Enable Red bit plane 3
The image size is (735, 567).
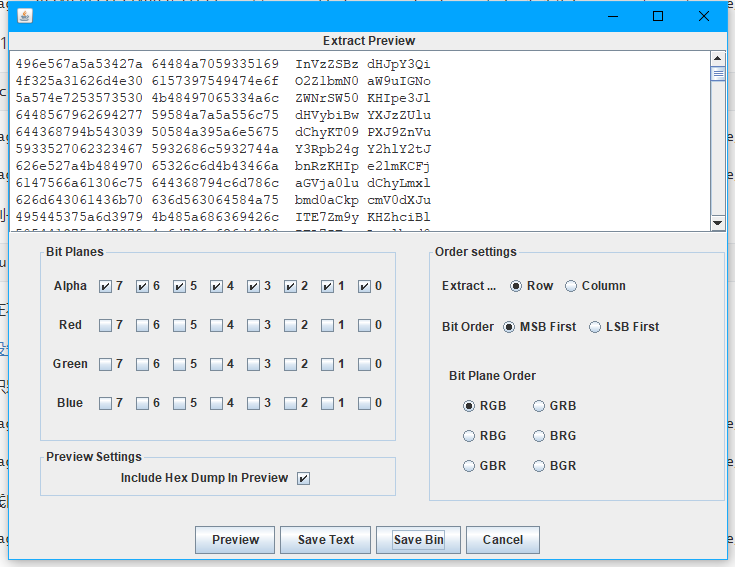pyautogui.click(x=254, y=325)
